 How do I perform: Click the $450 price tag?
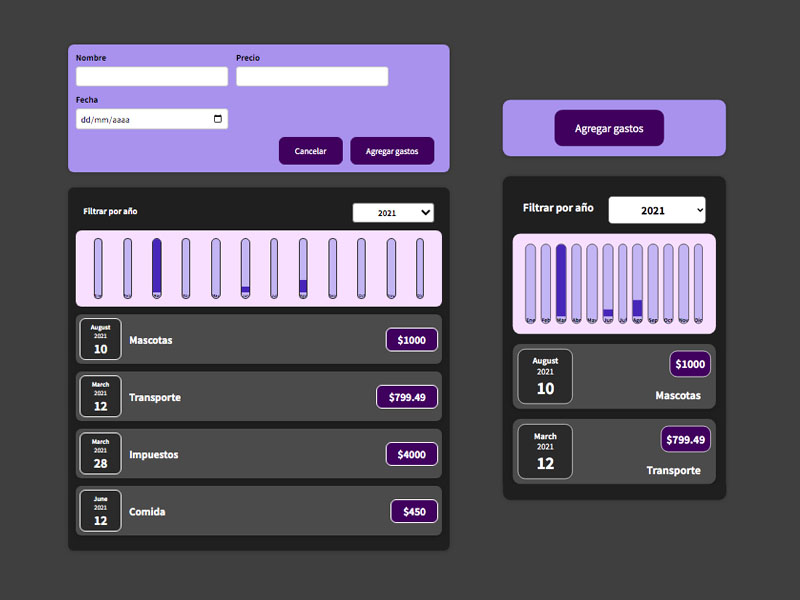(x=414, y=511)
